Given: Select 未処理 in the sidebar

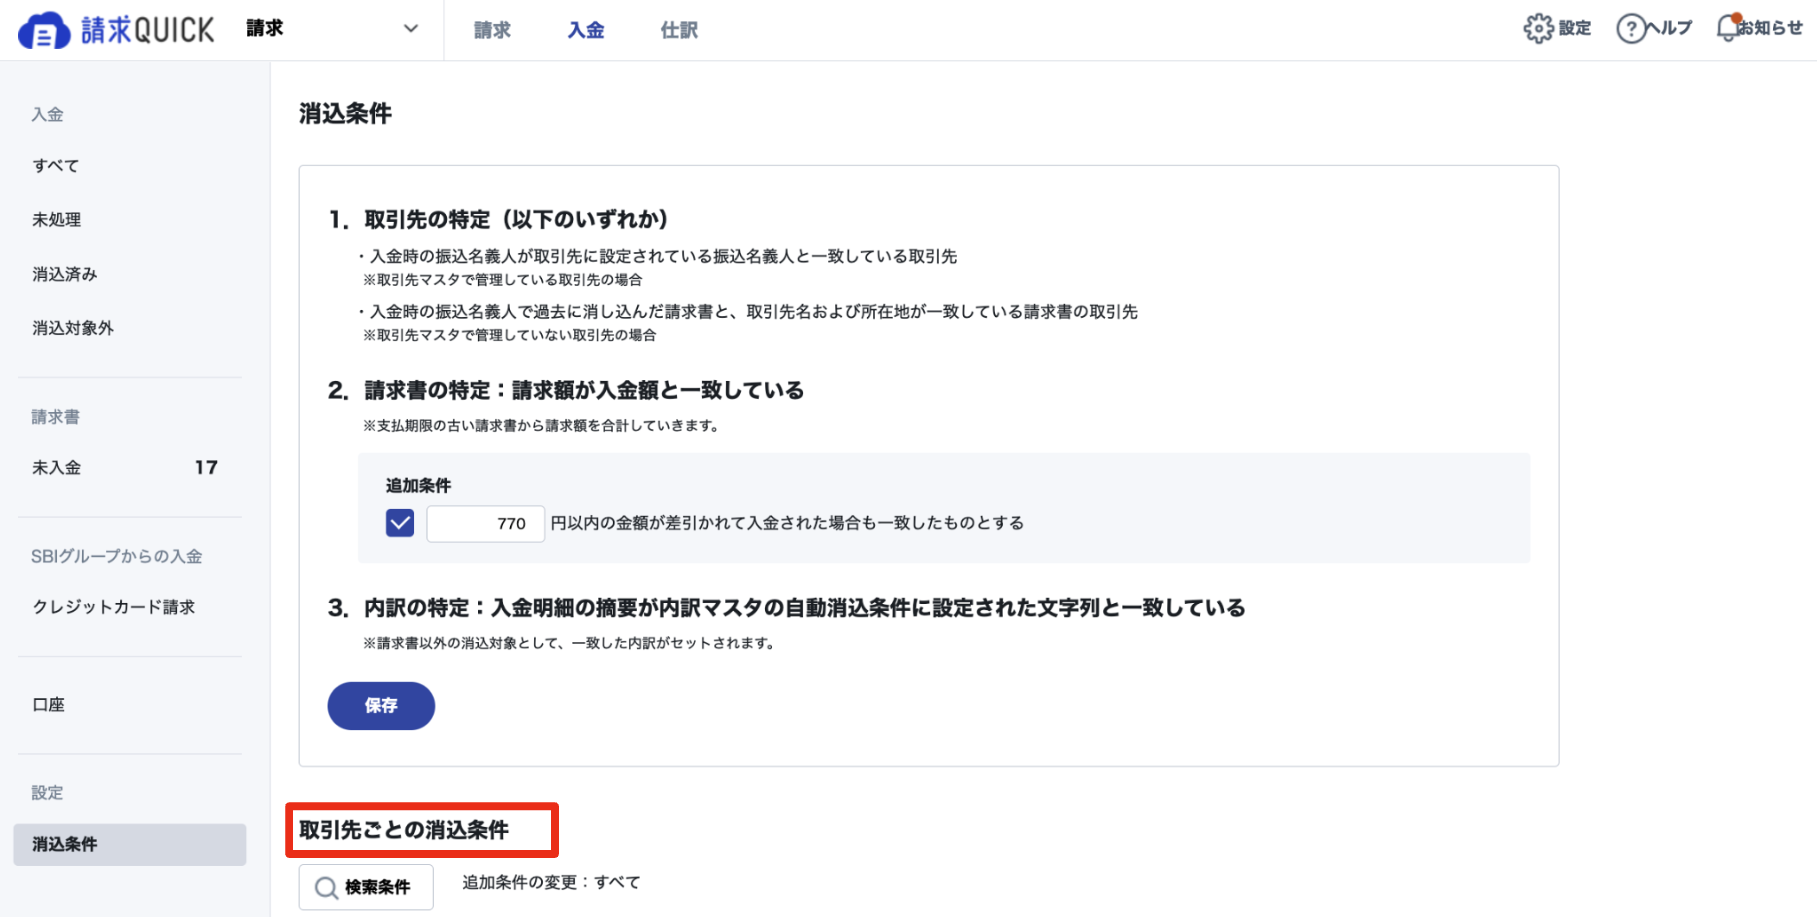Looking at the screenshot, I should [57, 219].
